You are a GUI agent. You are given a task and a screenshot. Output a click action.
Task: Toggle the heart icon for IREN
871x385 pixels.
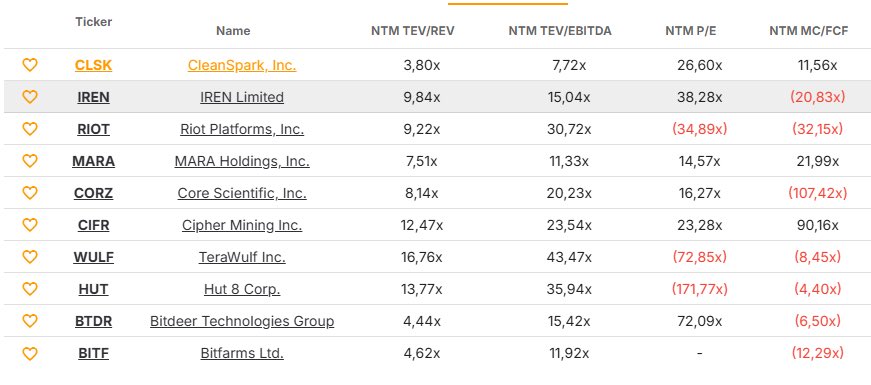pos(29,97)
